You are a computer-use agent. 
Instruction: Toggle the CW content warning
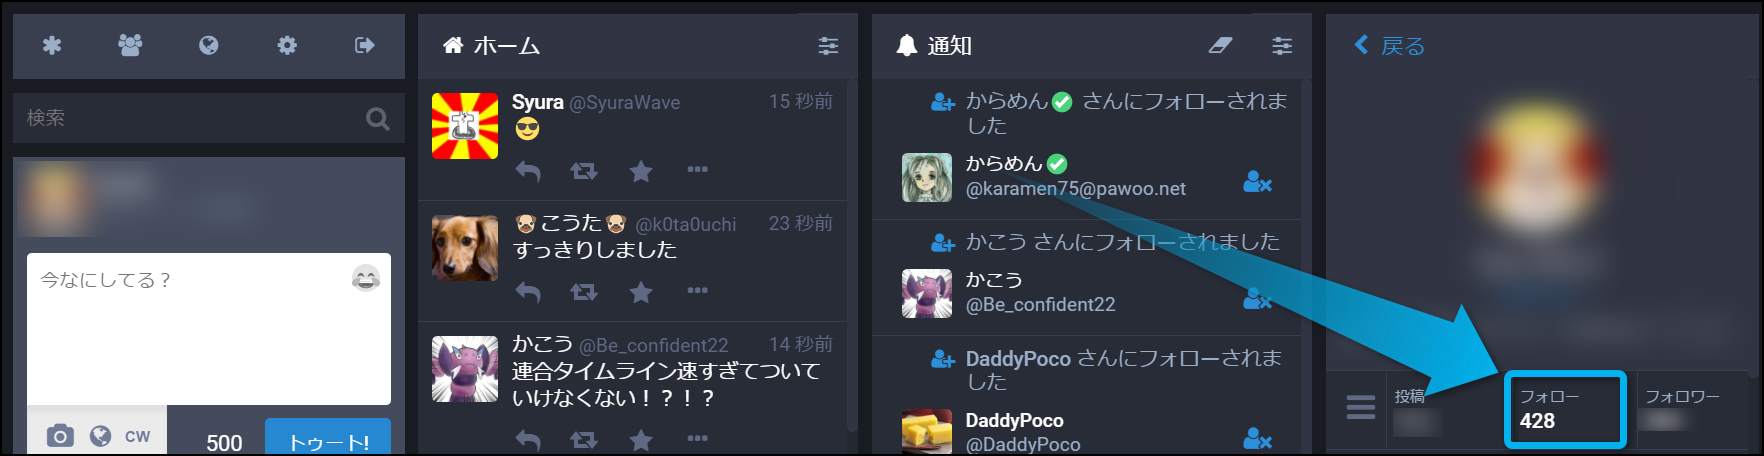137,437
